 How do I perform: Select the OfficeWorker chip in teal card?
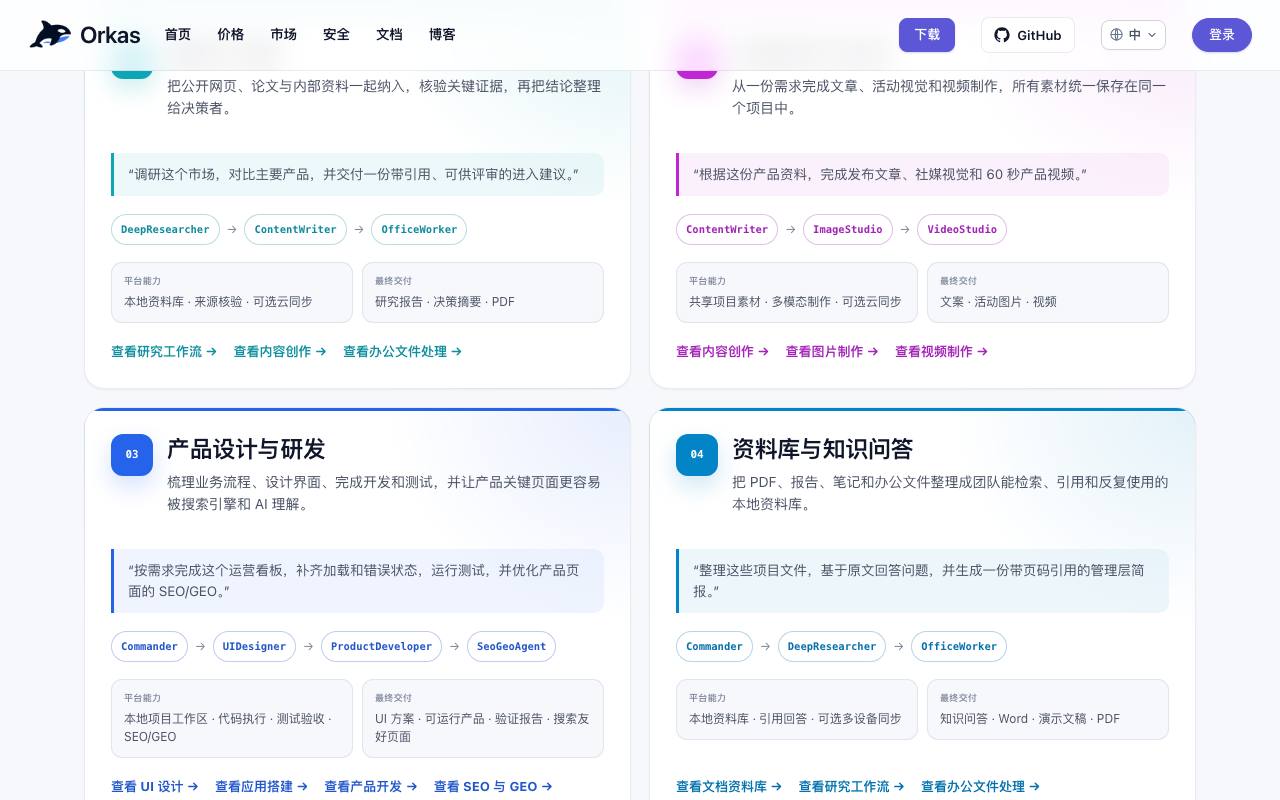click(419, 230)
